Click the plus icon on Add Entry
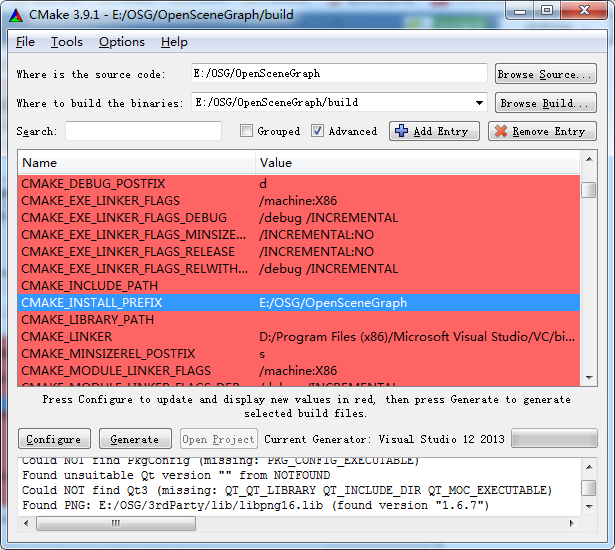Screen dimensions: 615x550 [401, 131]
